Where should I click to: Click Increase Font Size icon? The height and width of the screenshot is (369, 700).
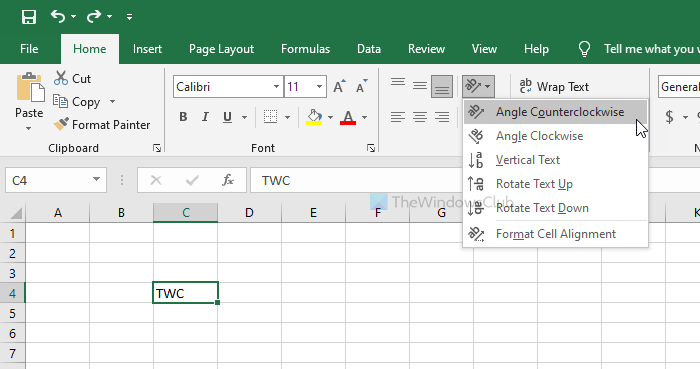[340, 87]
